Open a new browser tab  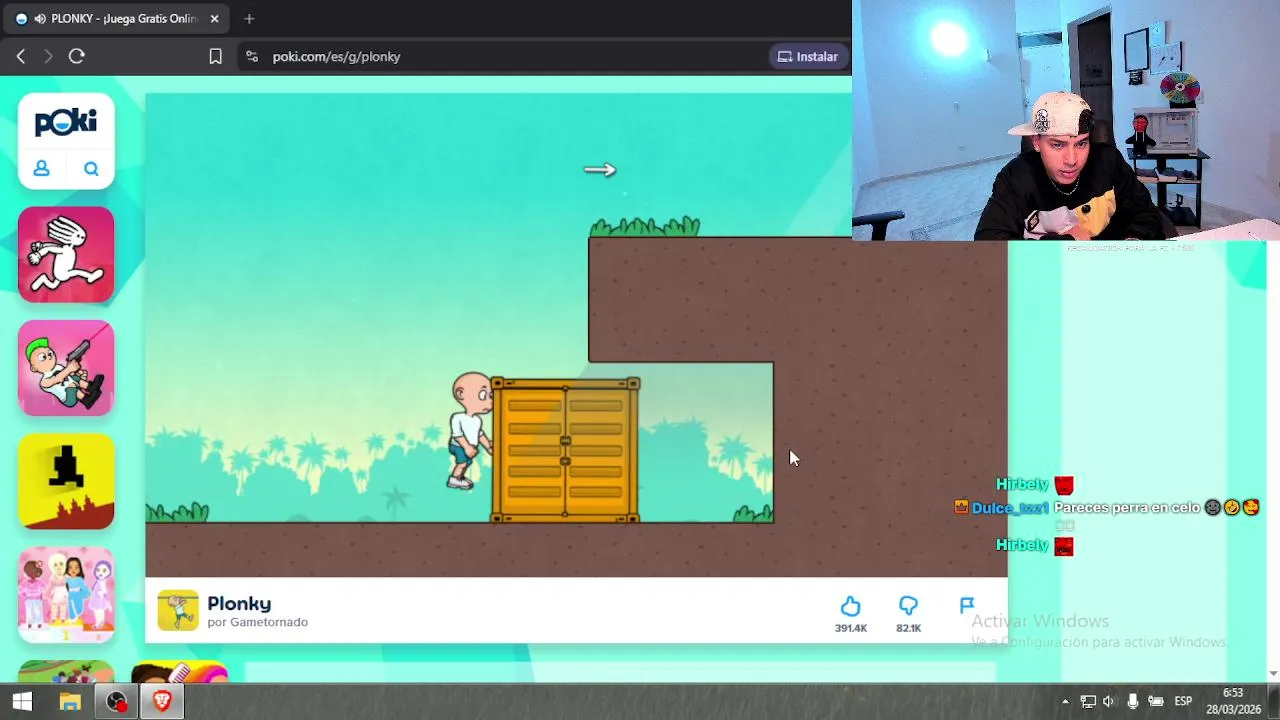tap(249, 19)
